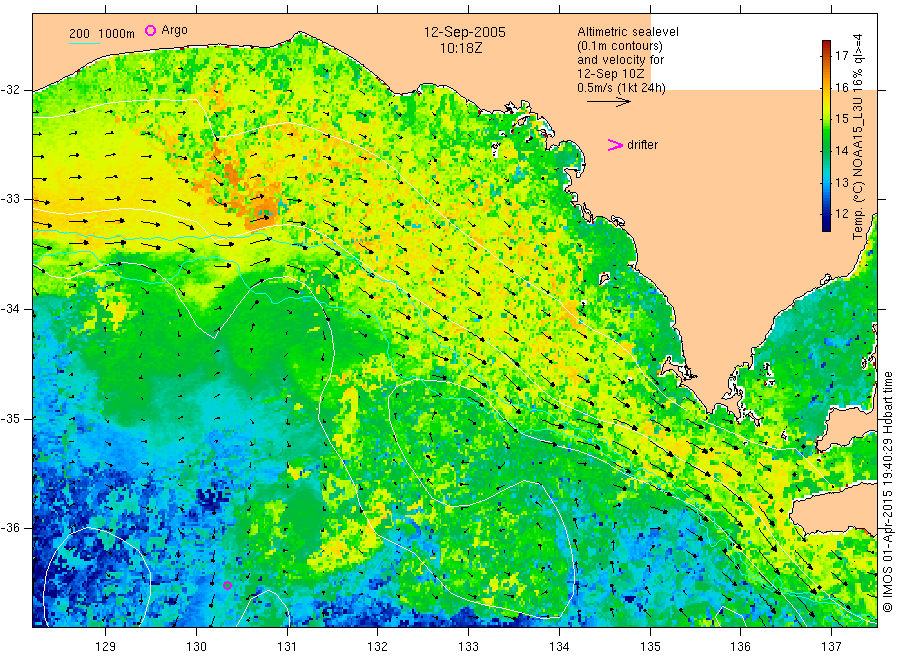This screenshot has width=900, height=660.
Task: Click color bar value 12
Action: pos(841,213)
